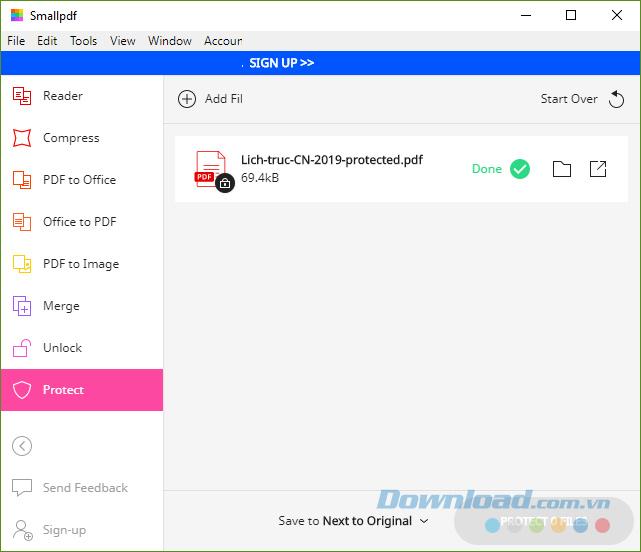
Task: Collapse the sidebar with the back arrow
Action: click(x=22, y=446)
